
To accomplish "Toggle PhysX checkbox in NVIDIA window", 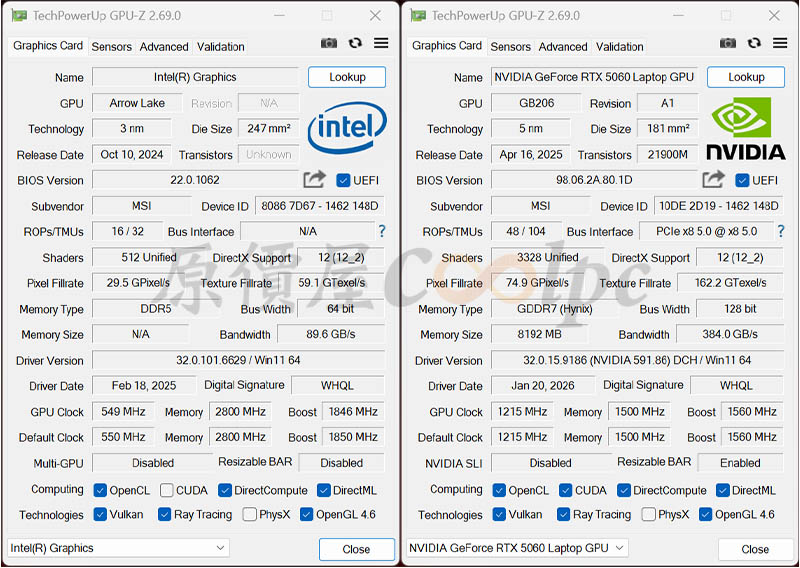I will (x=649, y=515).
